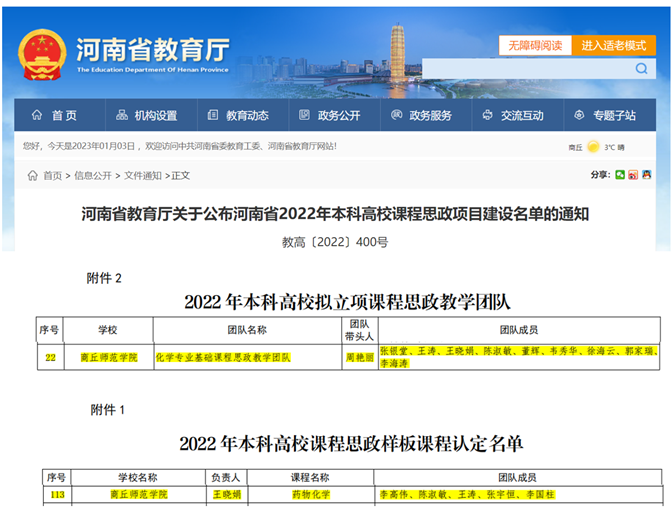Share the page via the red Weibo icon

point(633,175)
